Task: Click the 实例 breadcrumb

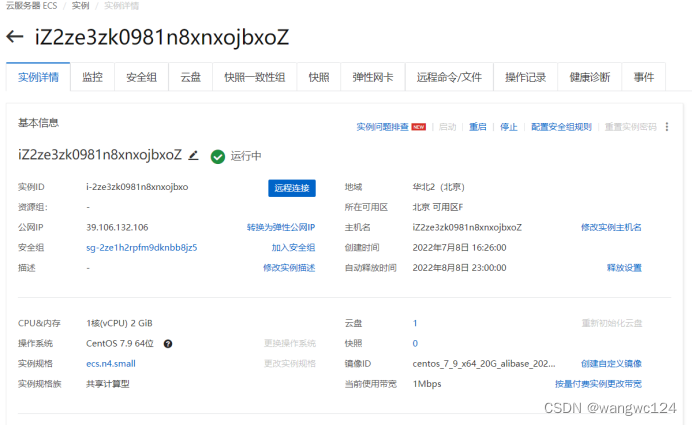Action: point(80,6)
